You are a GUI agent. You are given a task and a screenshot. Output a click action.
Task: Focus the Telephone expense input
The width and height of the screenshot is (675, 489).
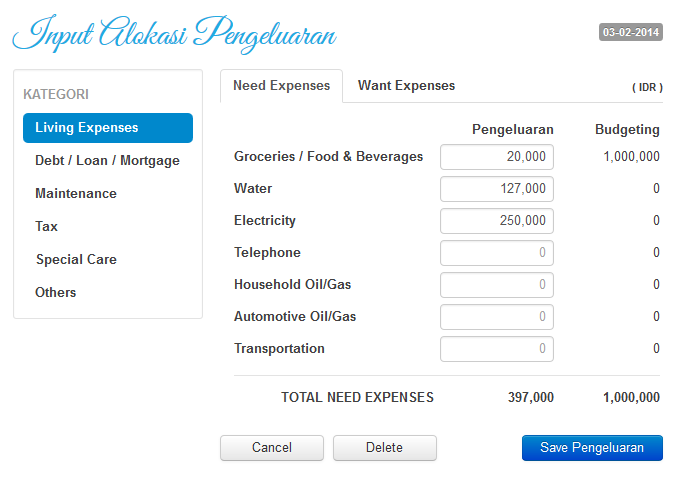coord(496,253)
